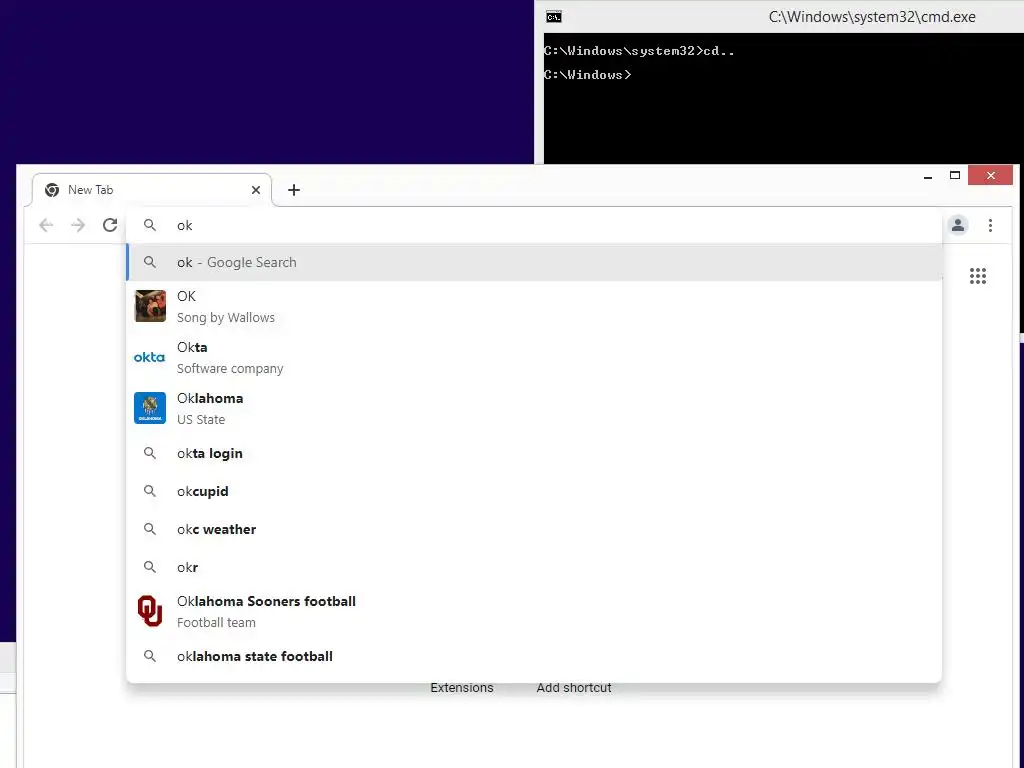Click search icon beside 'okr'

pos(150,567)
